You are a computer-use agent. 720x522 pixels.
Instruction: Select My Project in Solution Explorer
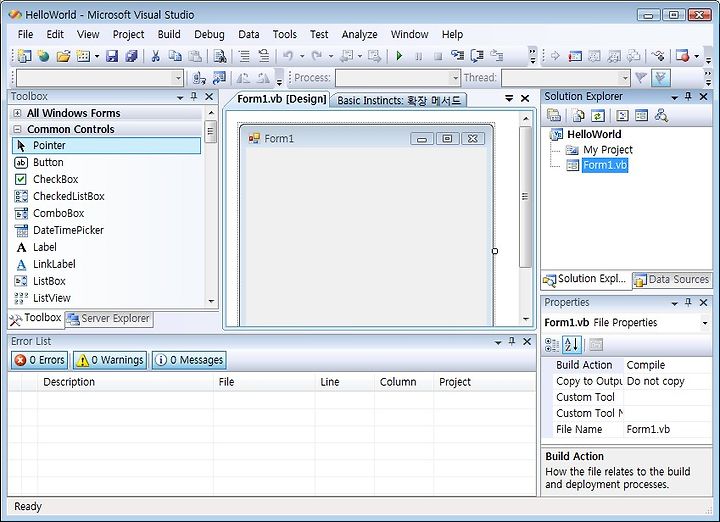(x=608, y=150)
